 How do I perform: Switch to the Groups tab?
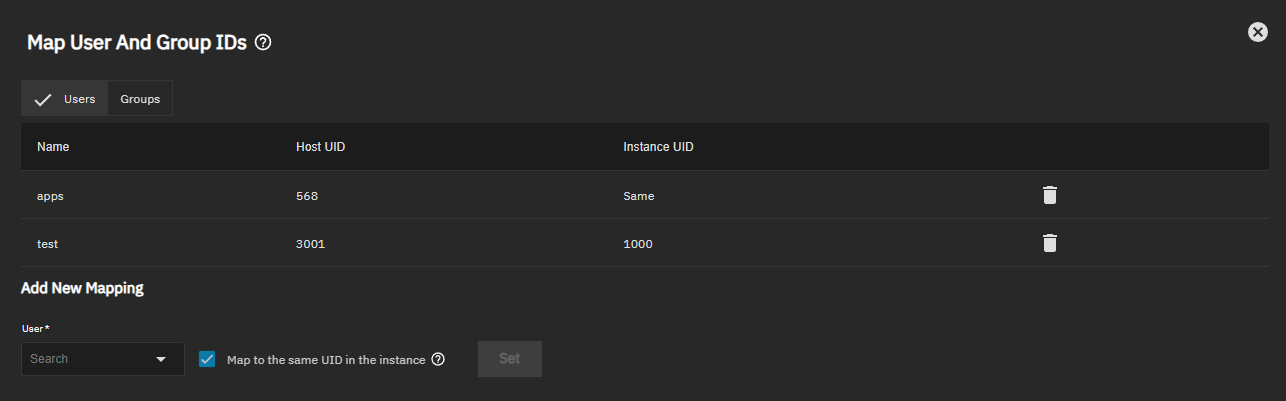point(140,99)
